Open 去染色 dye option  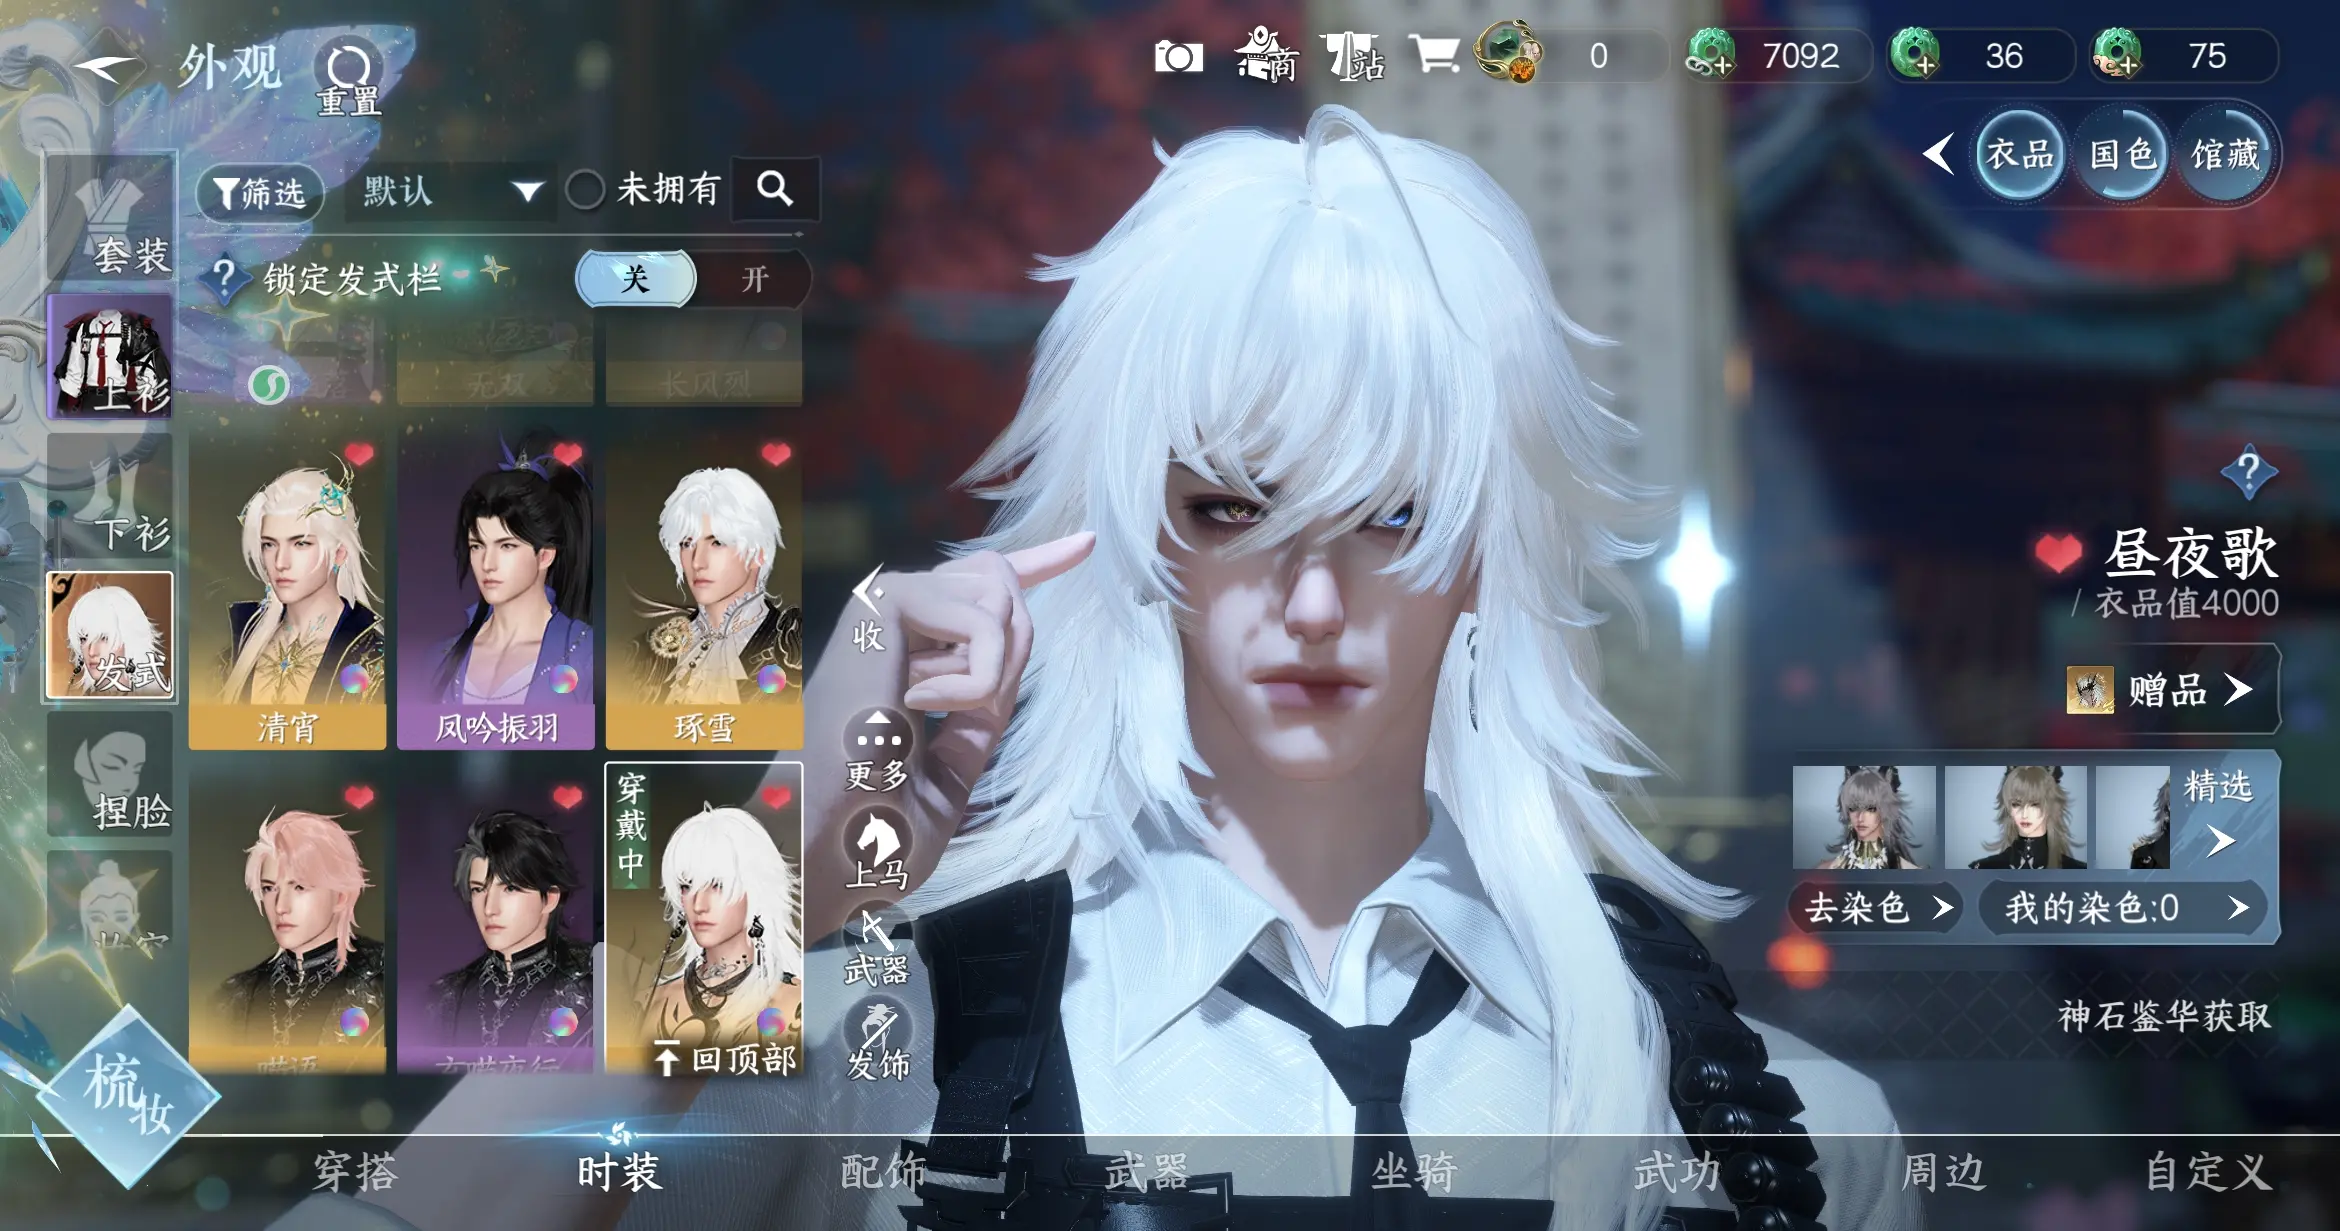1875,908
